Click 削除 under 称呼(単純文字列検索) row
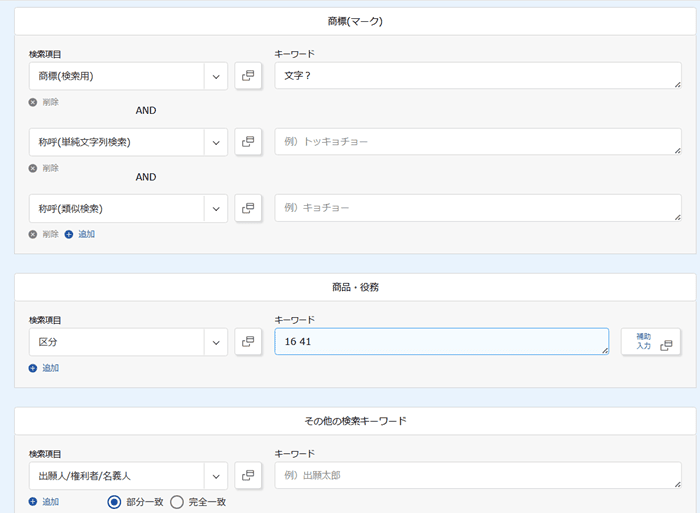The image size is (700, 513). [44, 168]
